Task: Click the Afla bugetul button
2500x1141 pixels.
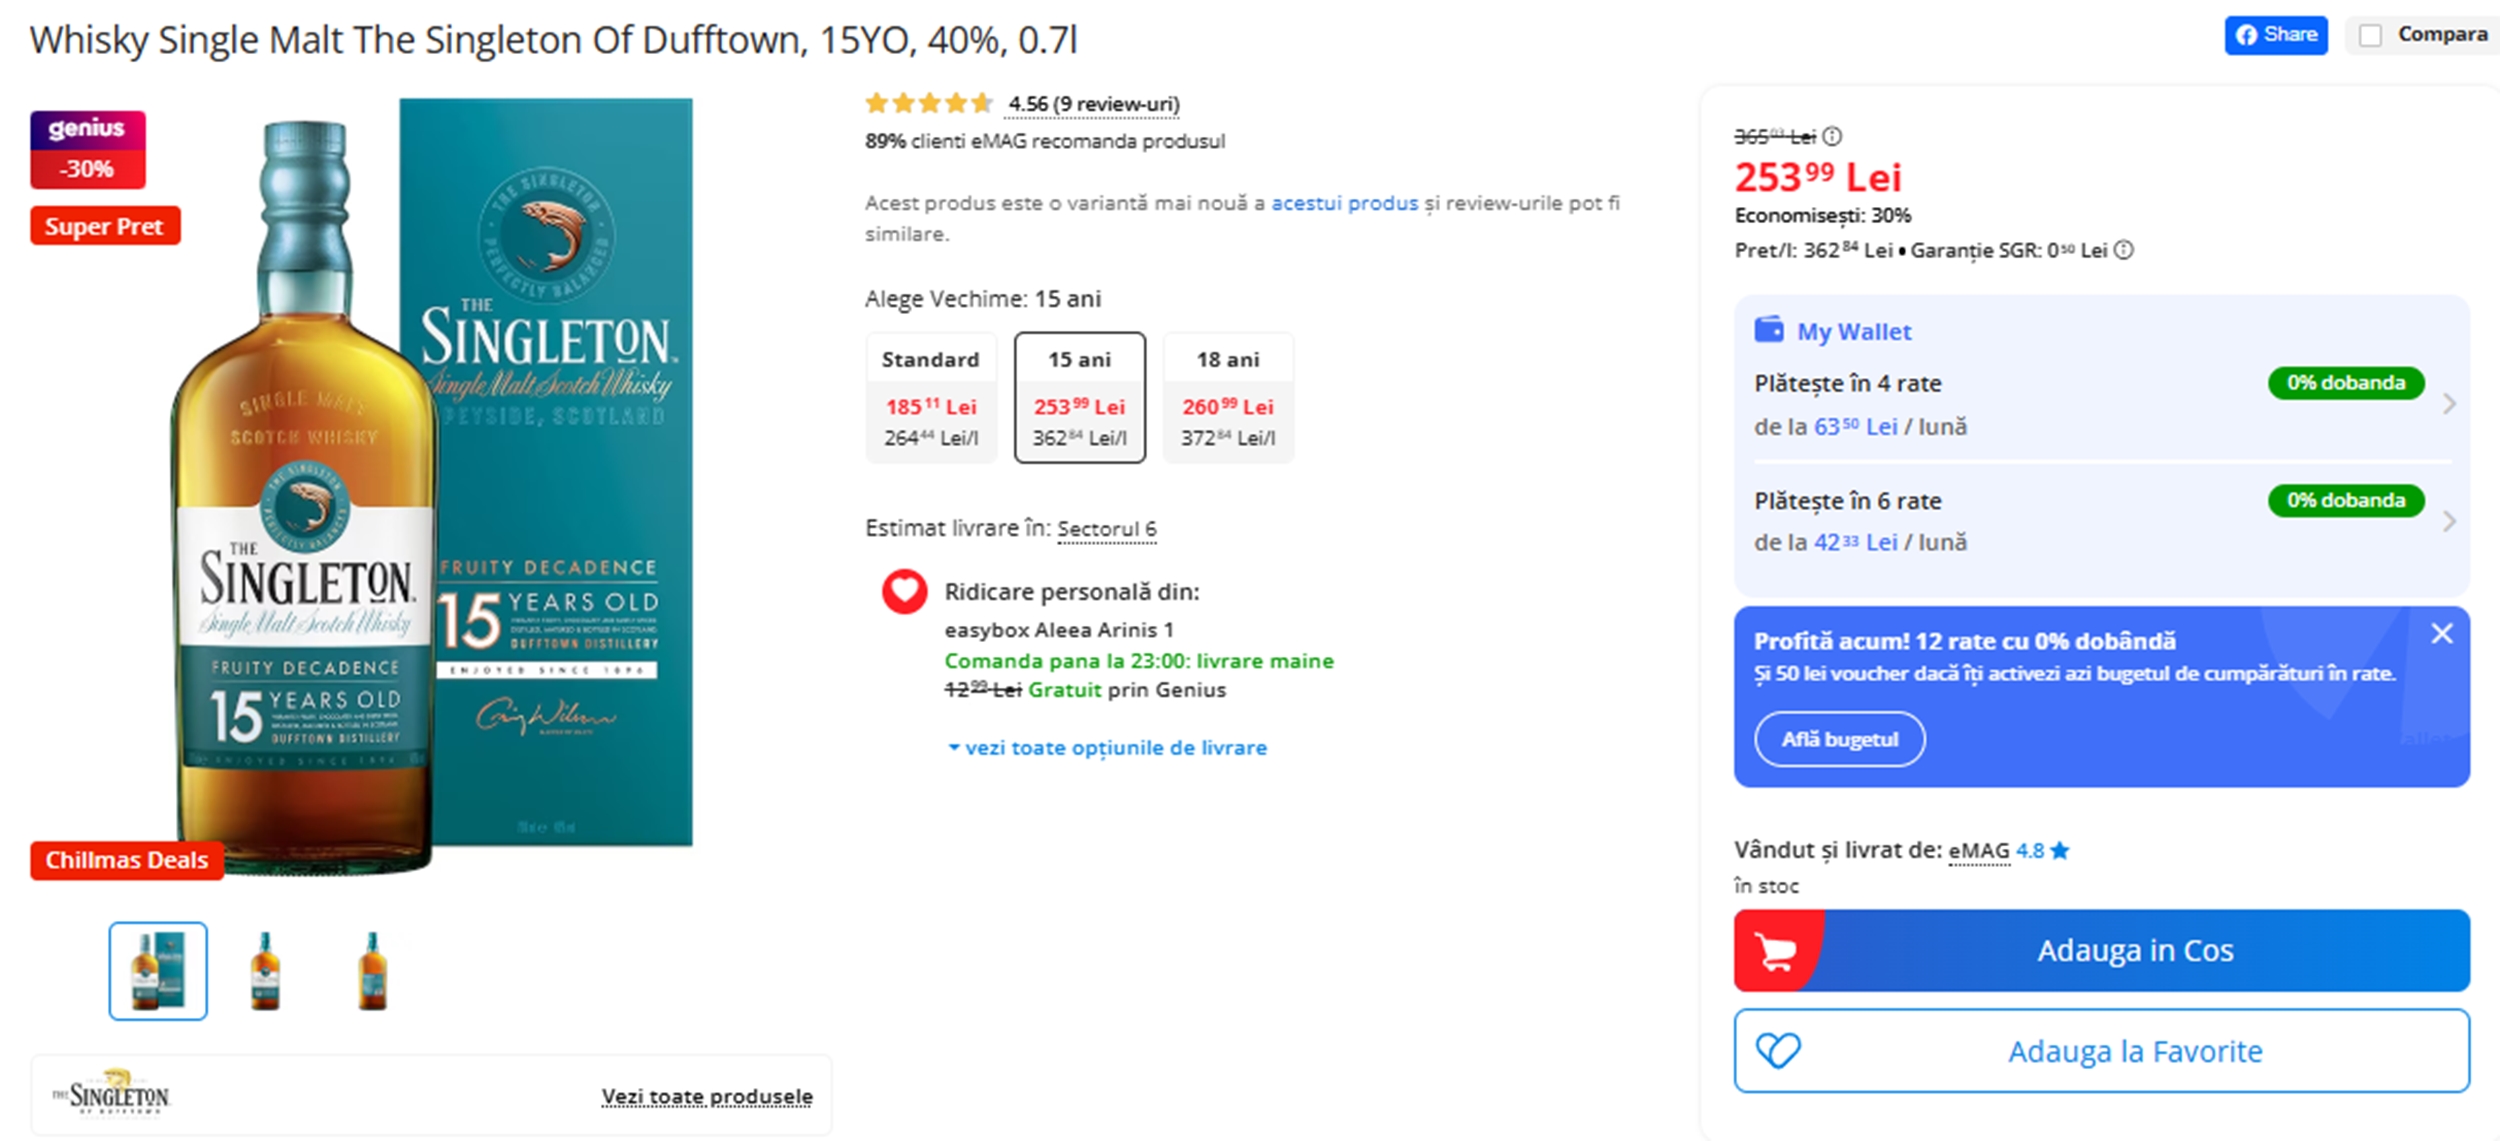Action: pyautogui.click(x=1839, y=739)
